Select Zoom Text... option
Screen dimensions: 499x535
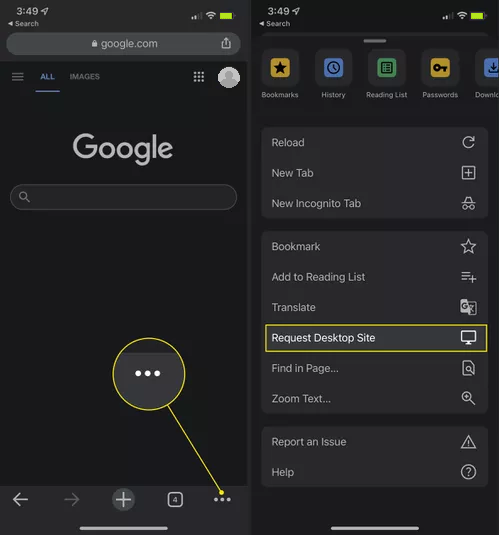375,399
